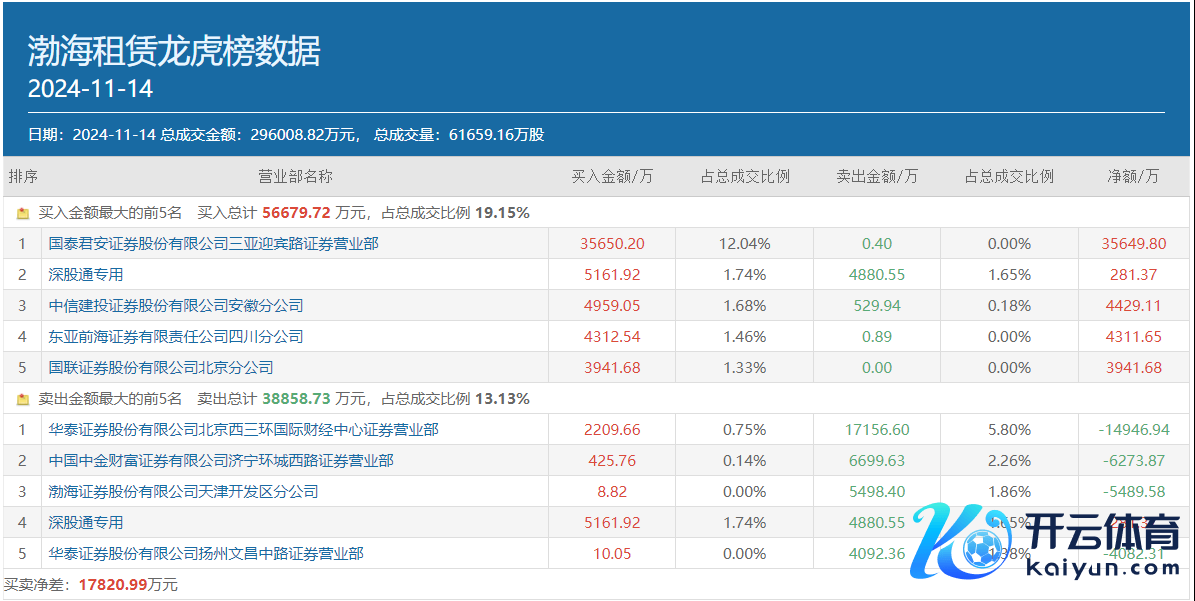
Task: Select 东亚前海证券四川分公司 link
Action: (x=175, y=336)
